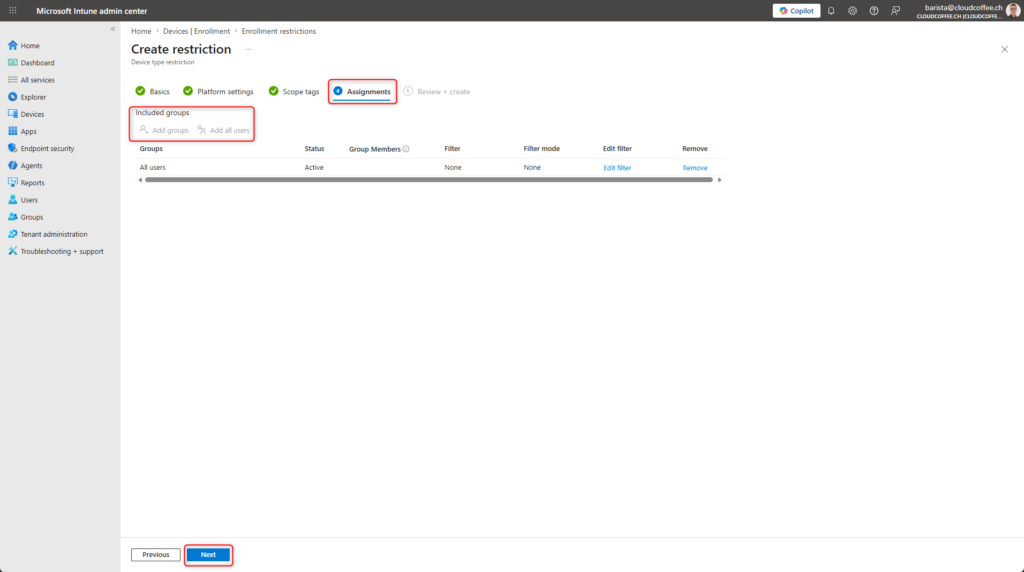Click the All services icon
Viewport: 1024px width, 572px height.
click(12, 80)
